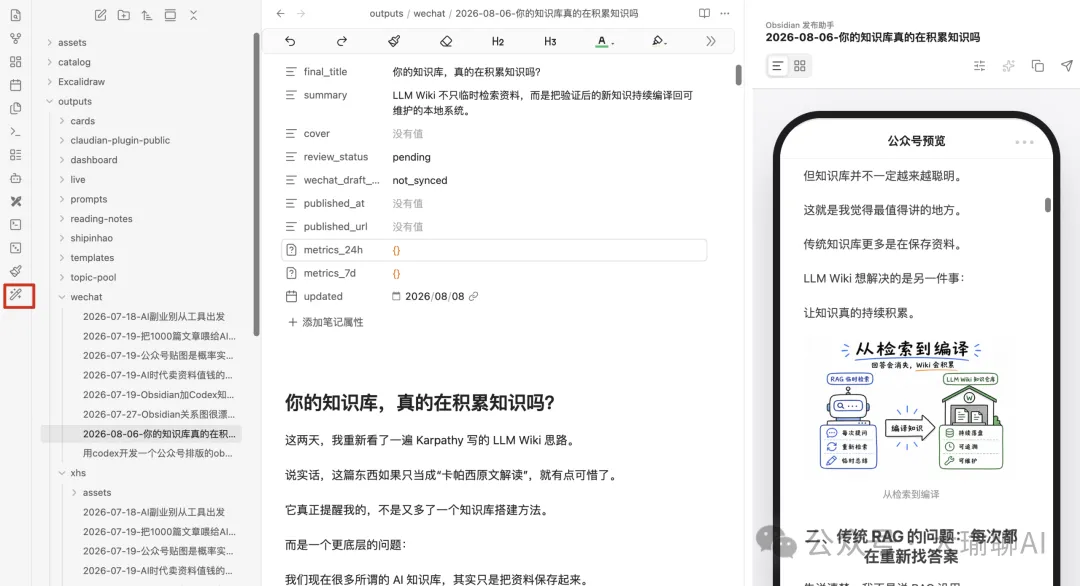Click the updated date 2026/08/08 field
This screenshot has width=1080, height=586.
tap(435, 297)
